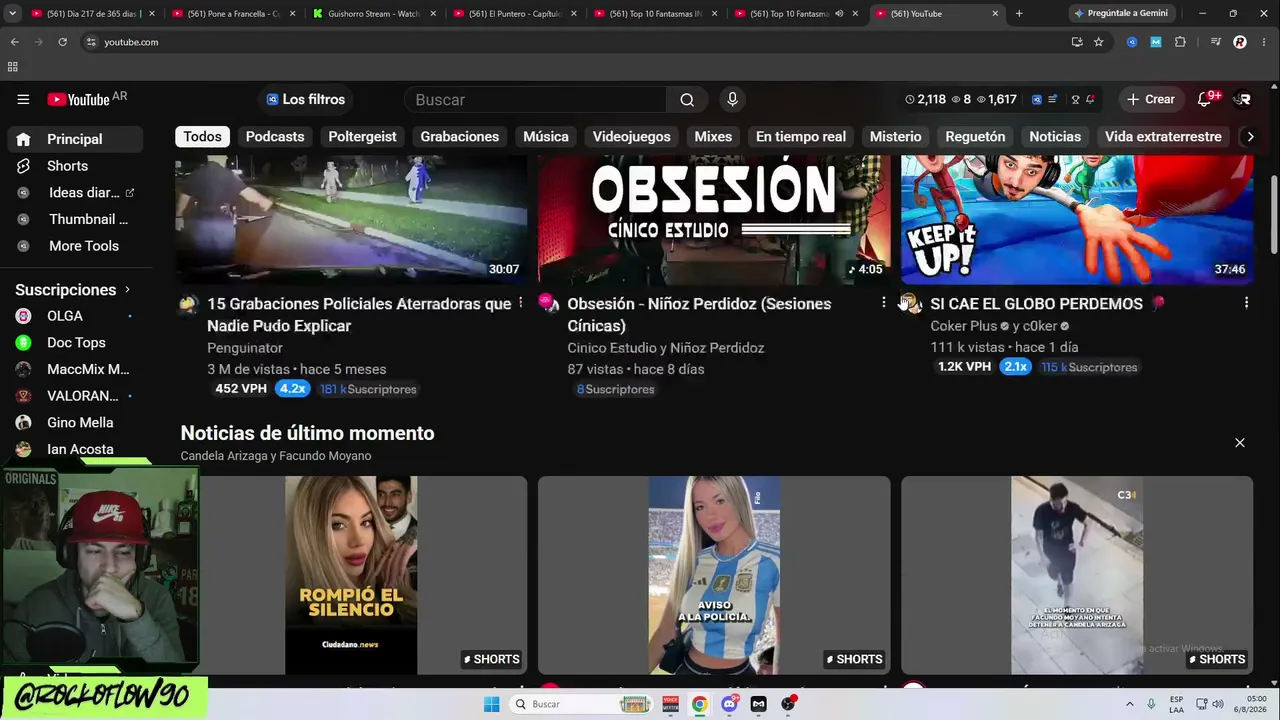
Task: Open the notifications bell
Action: click(x=1205, y=99)
